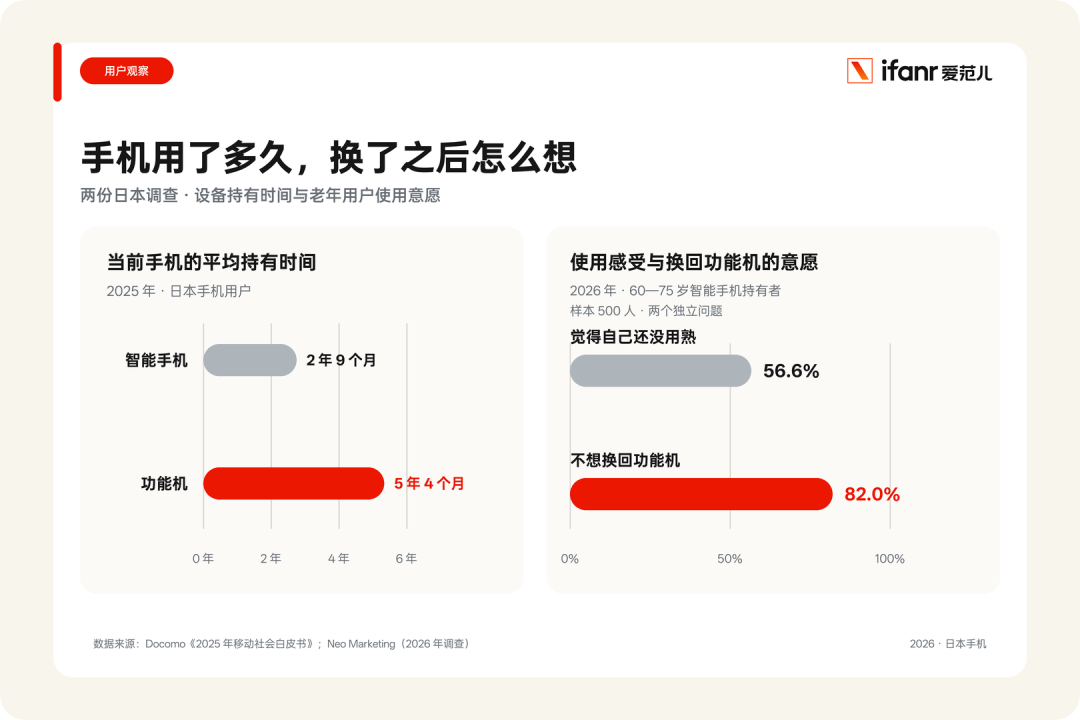Image resolution: width=1080 pixels, height=720 pixels.
Task: Click the 2年9个月 value label
Action: pos(341,360)
